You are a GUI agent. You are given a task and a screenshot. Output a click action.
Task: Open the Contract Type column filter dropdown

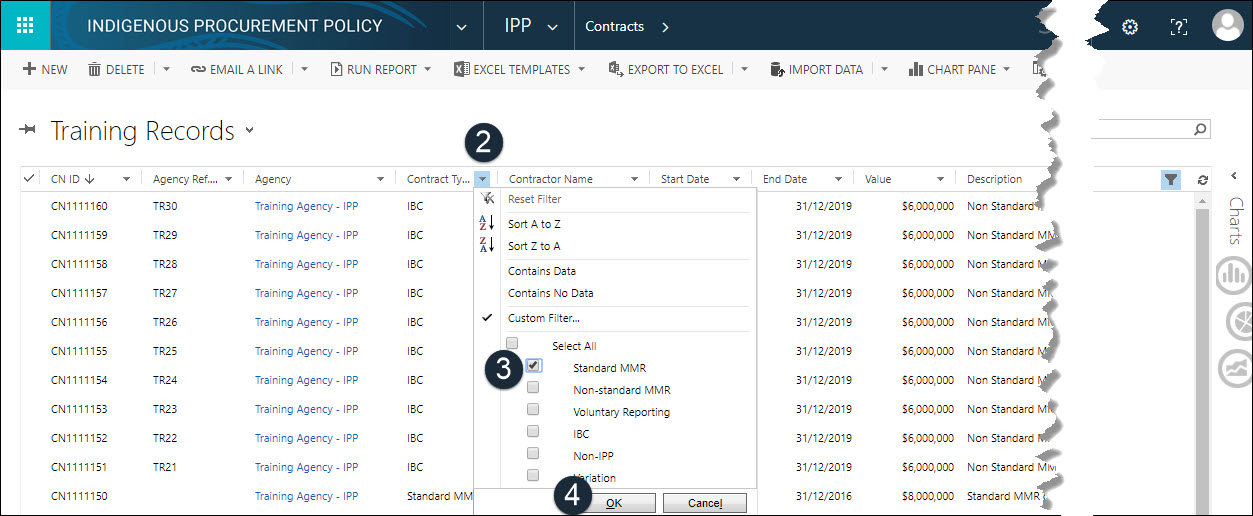click(483, 179)
